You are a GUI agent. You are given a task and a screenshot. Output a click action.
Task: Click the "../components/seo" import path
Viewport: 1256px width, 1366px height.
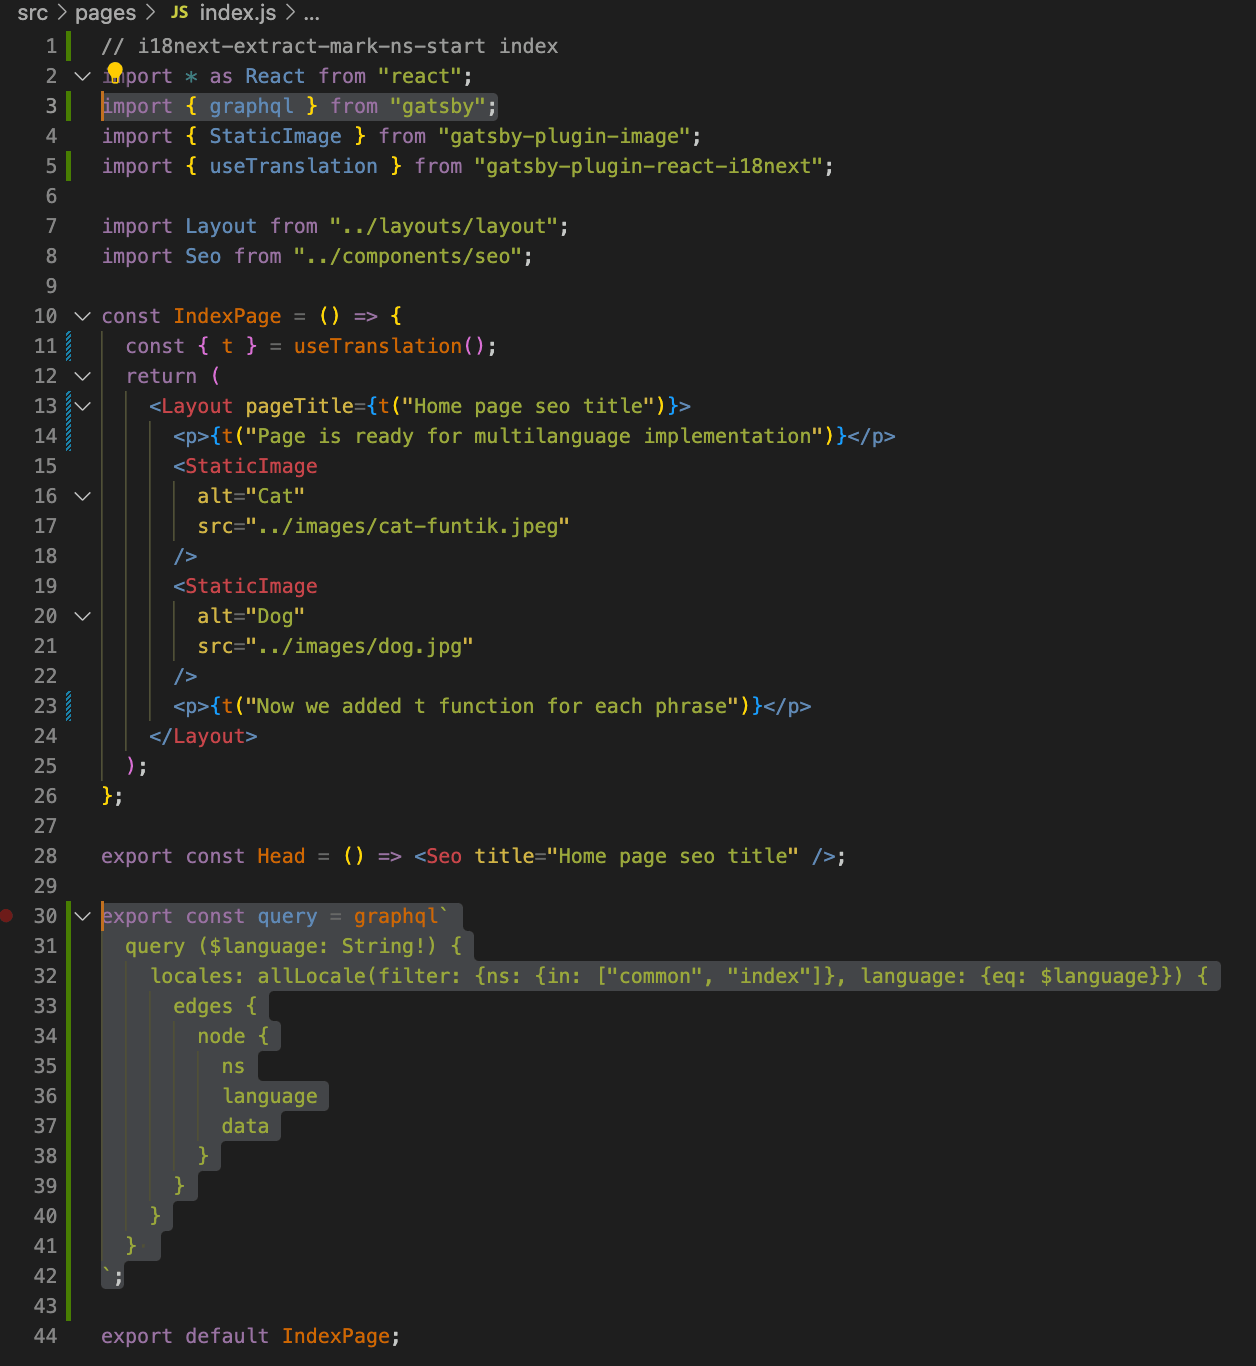click(x=408, y=256)
